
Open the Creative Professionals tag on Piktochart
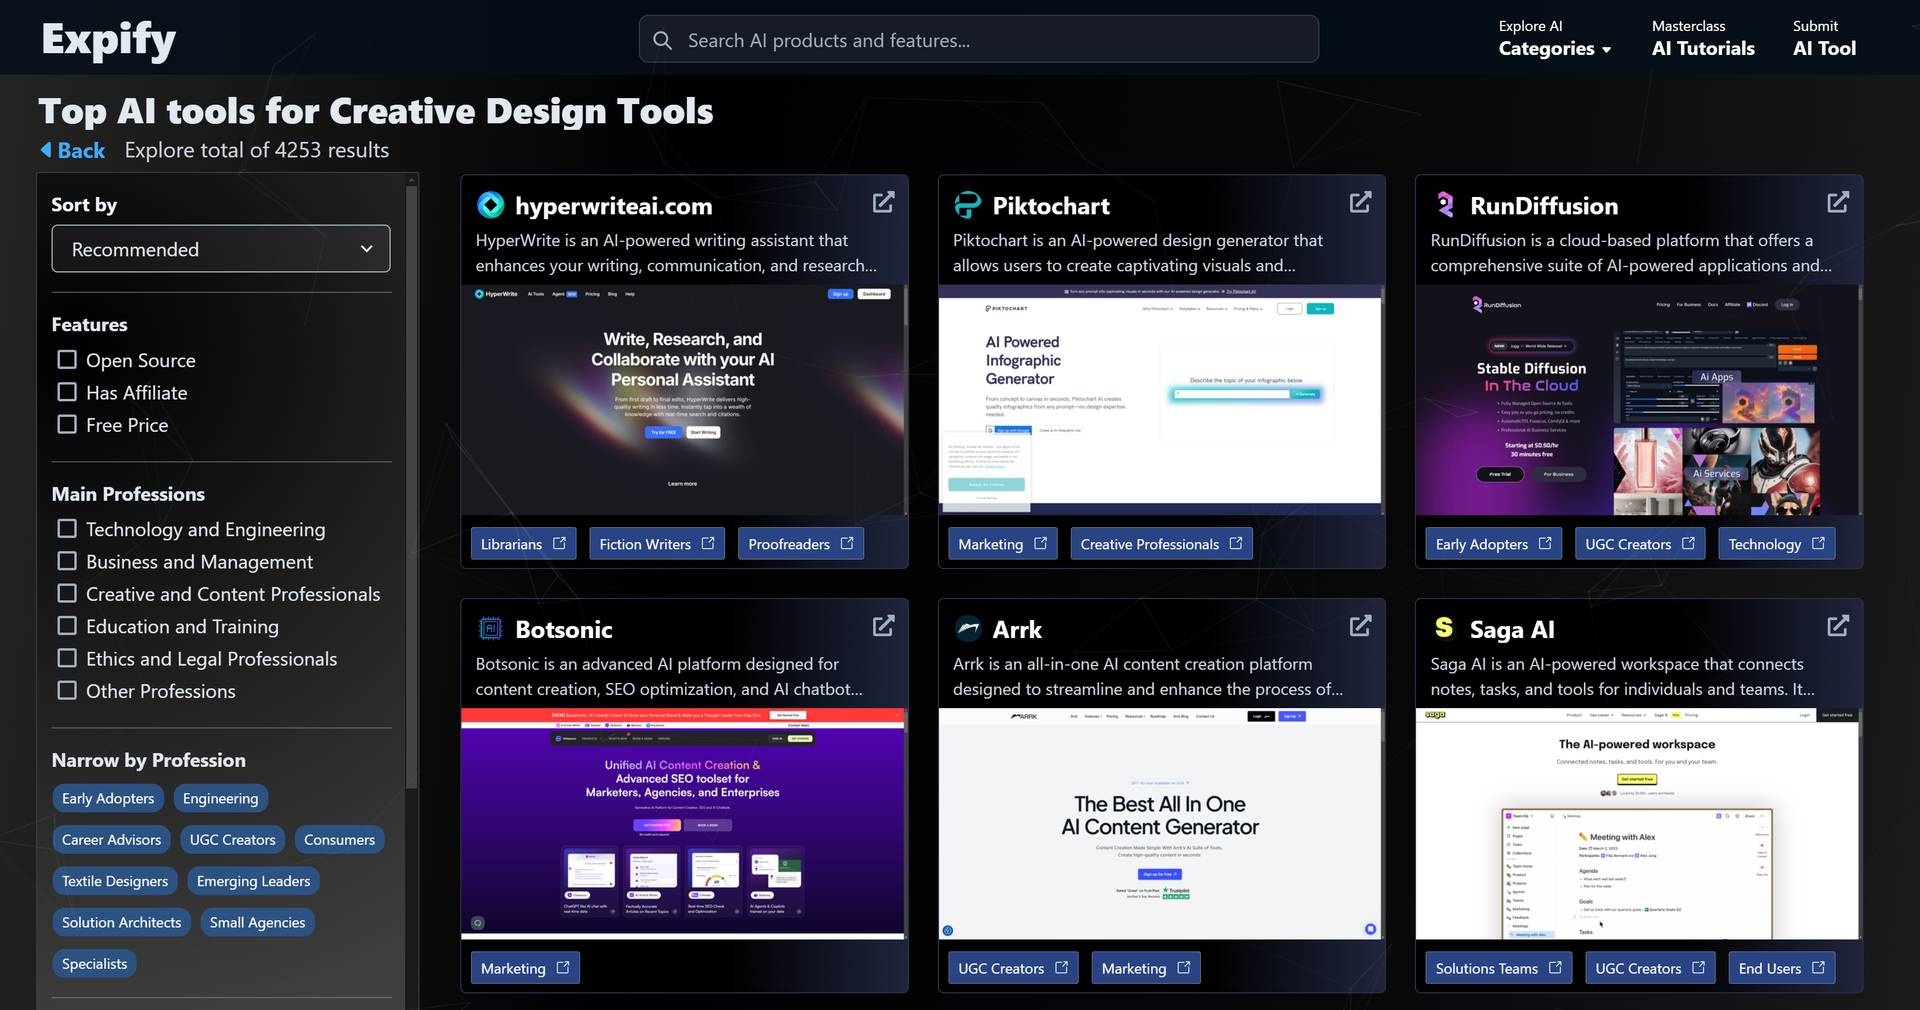coord(1161,544)
